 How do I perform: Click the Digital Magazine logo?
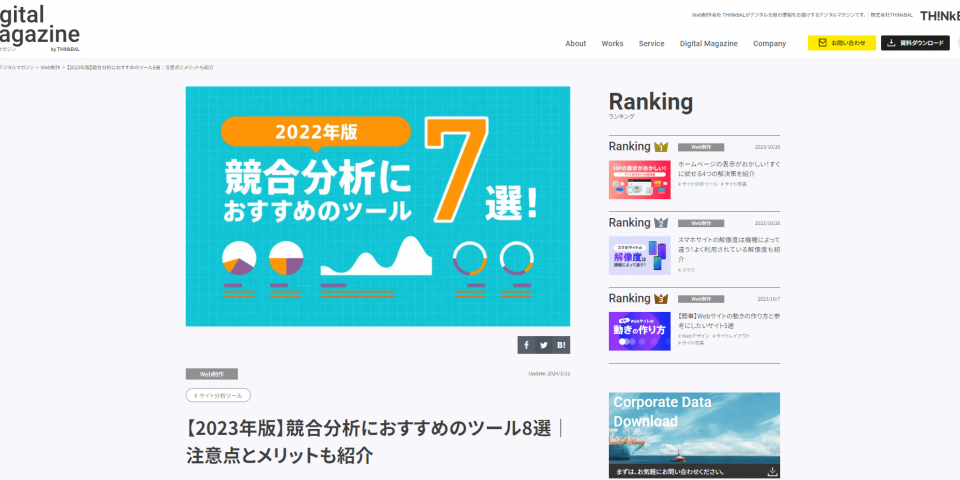pyautogui.click(x=40, y=28)
